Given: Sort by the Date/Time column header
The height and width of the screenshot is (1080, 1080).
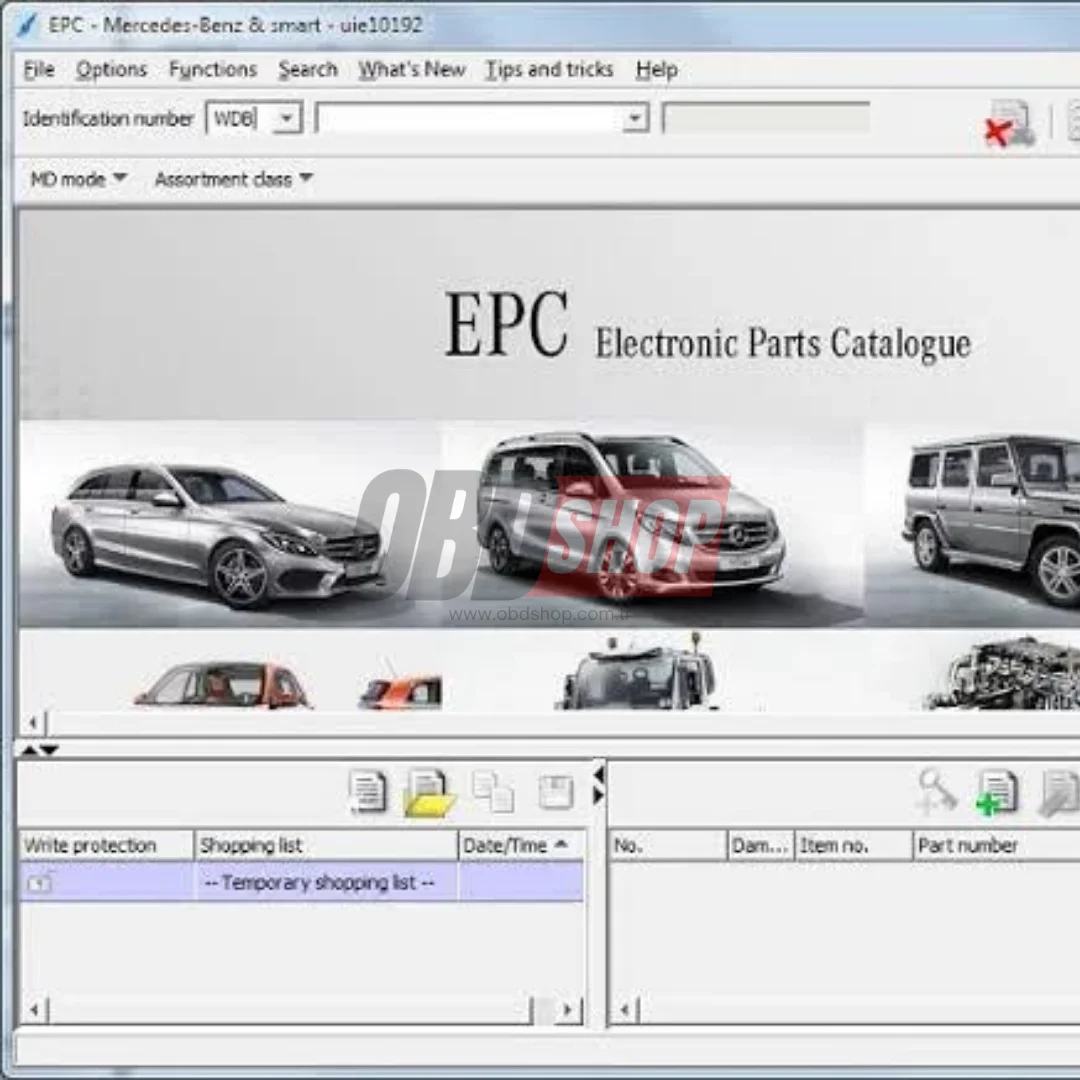Looking at the screenshot, I should [512, 845].
